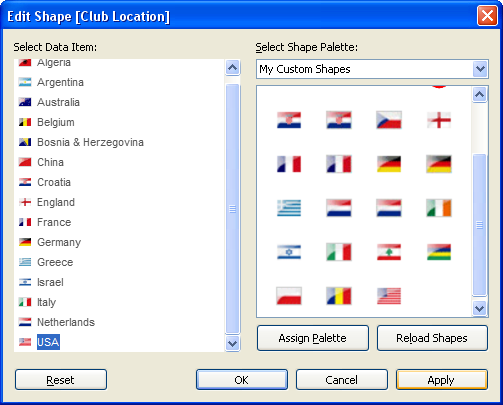
Task: Apply the shape changes
Action: tap(442, 380)
